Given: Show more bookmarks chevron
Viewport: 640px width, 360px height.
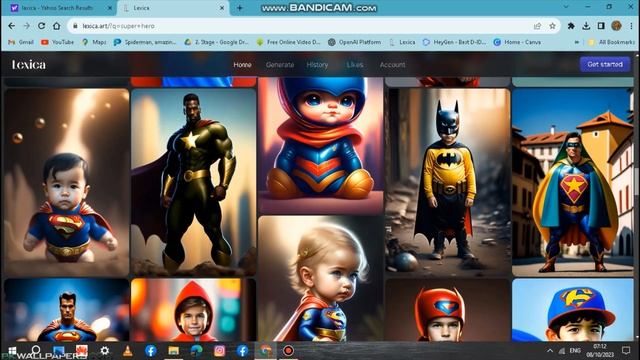Looking at the screenshot, I should tap(576, 42).
